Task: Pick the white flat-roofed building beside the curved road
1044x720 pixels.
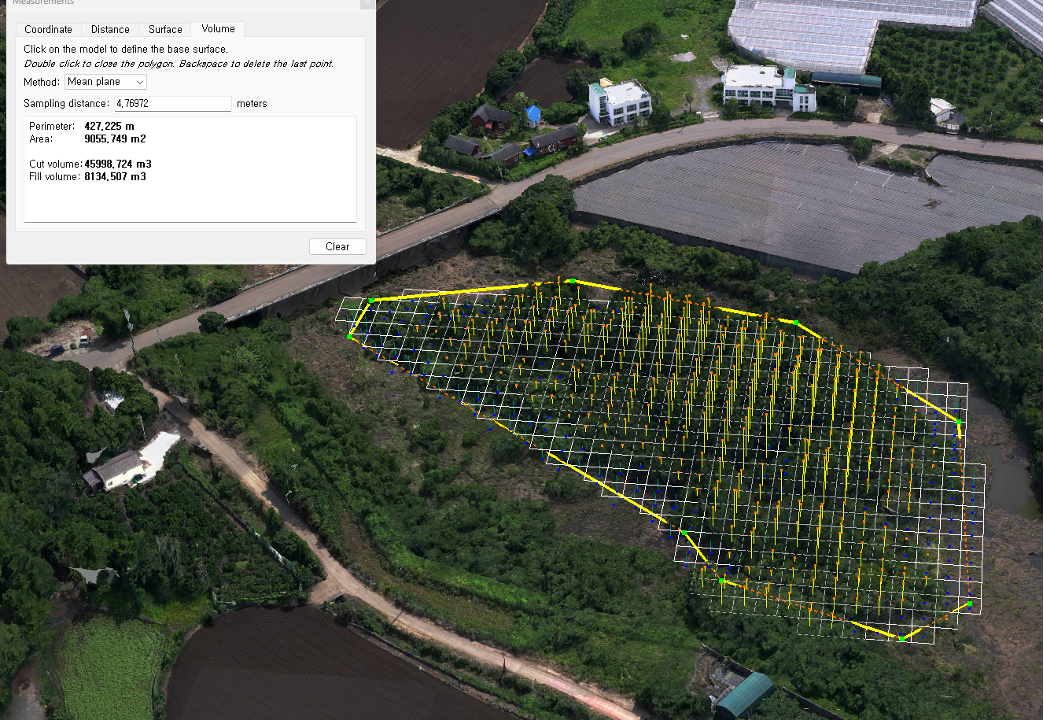Action: [x=620, y=101]
